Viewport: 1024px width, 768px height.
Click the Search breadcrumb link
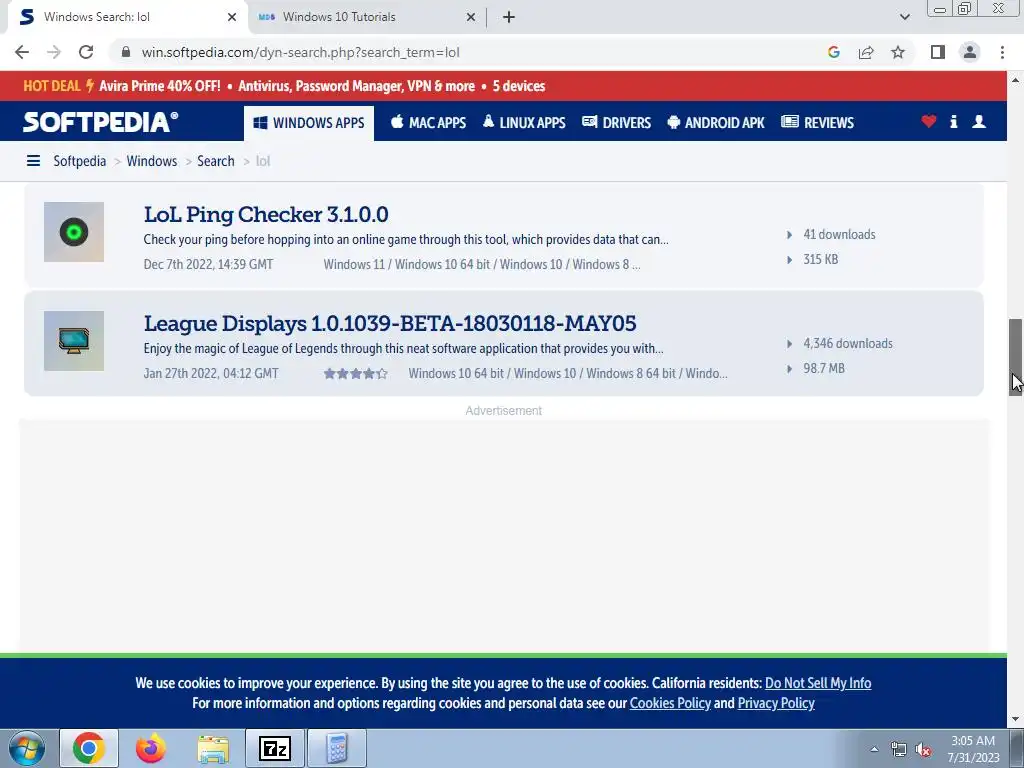[x=216, y=161]
